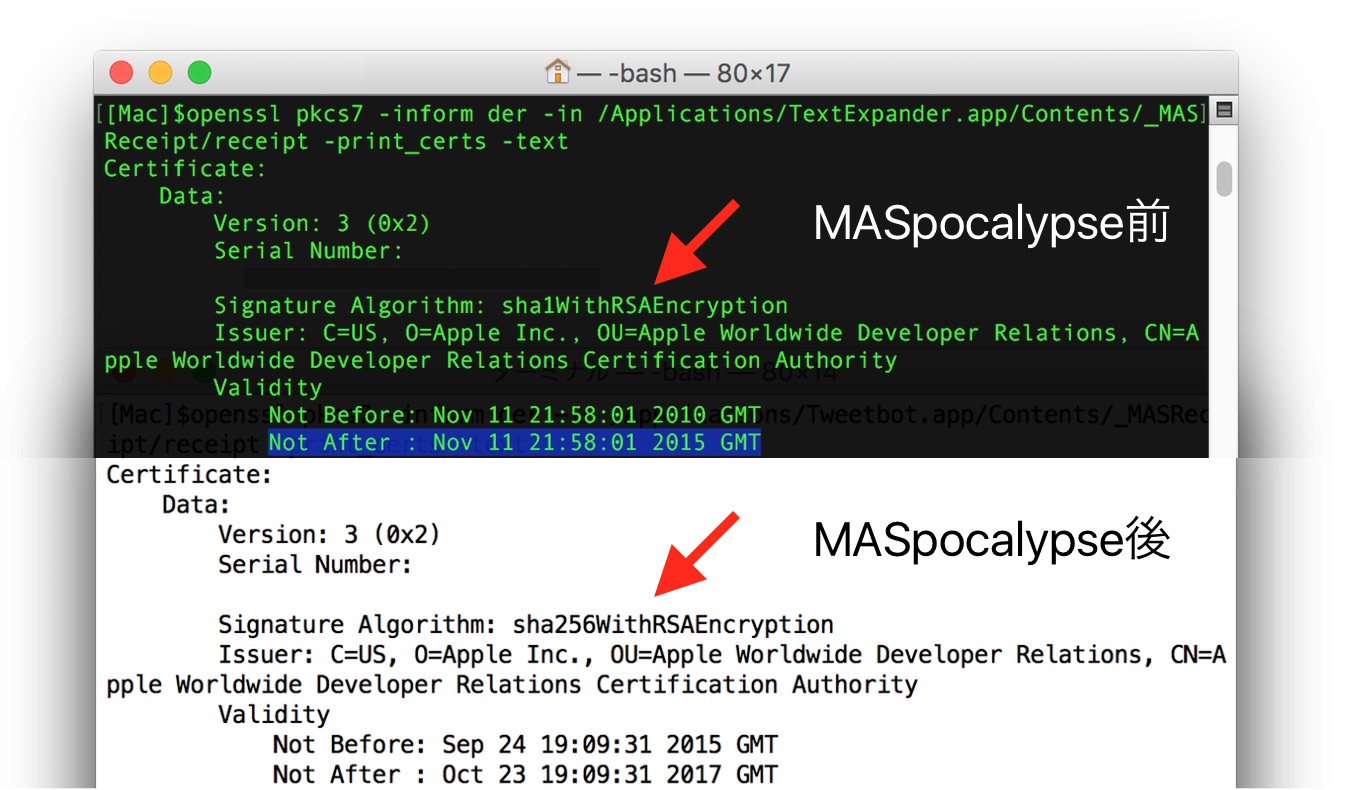Click green 'Certificate:' in the dark terminal
This screenshot has width=1364, height=790.
coord(185,168)
